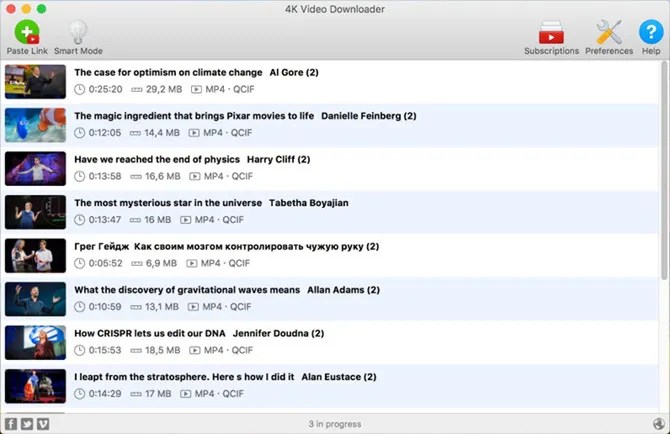Select the Alan Eustace stratosphere thumbnail
The image size is (670, 434).
click(35, 386)
